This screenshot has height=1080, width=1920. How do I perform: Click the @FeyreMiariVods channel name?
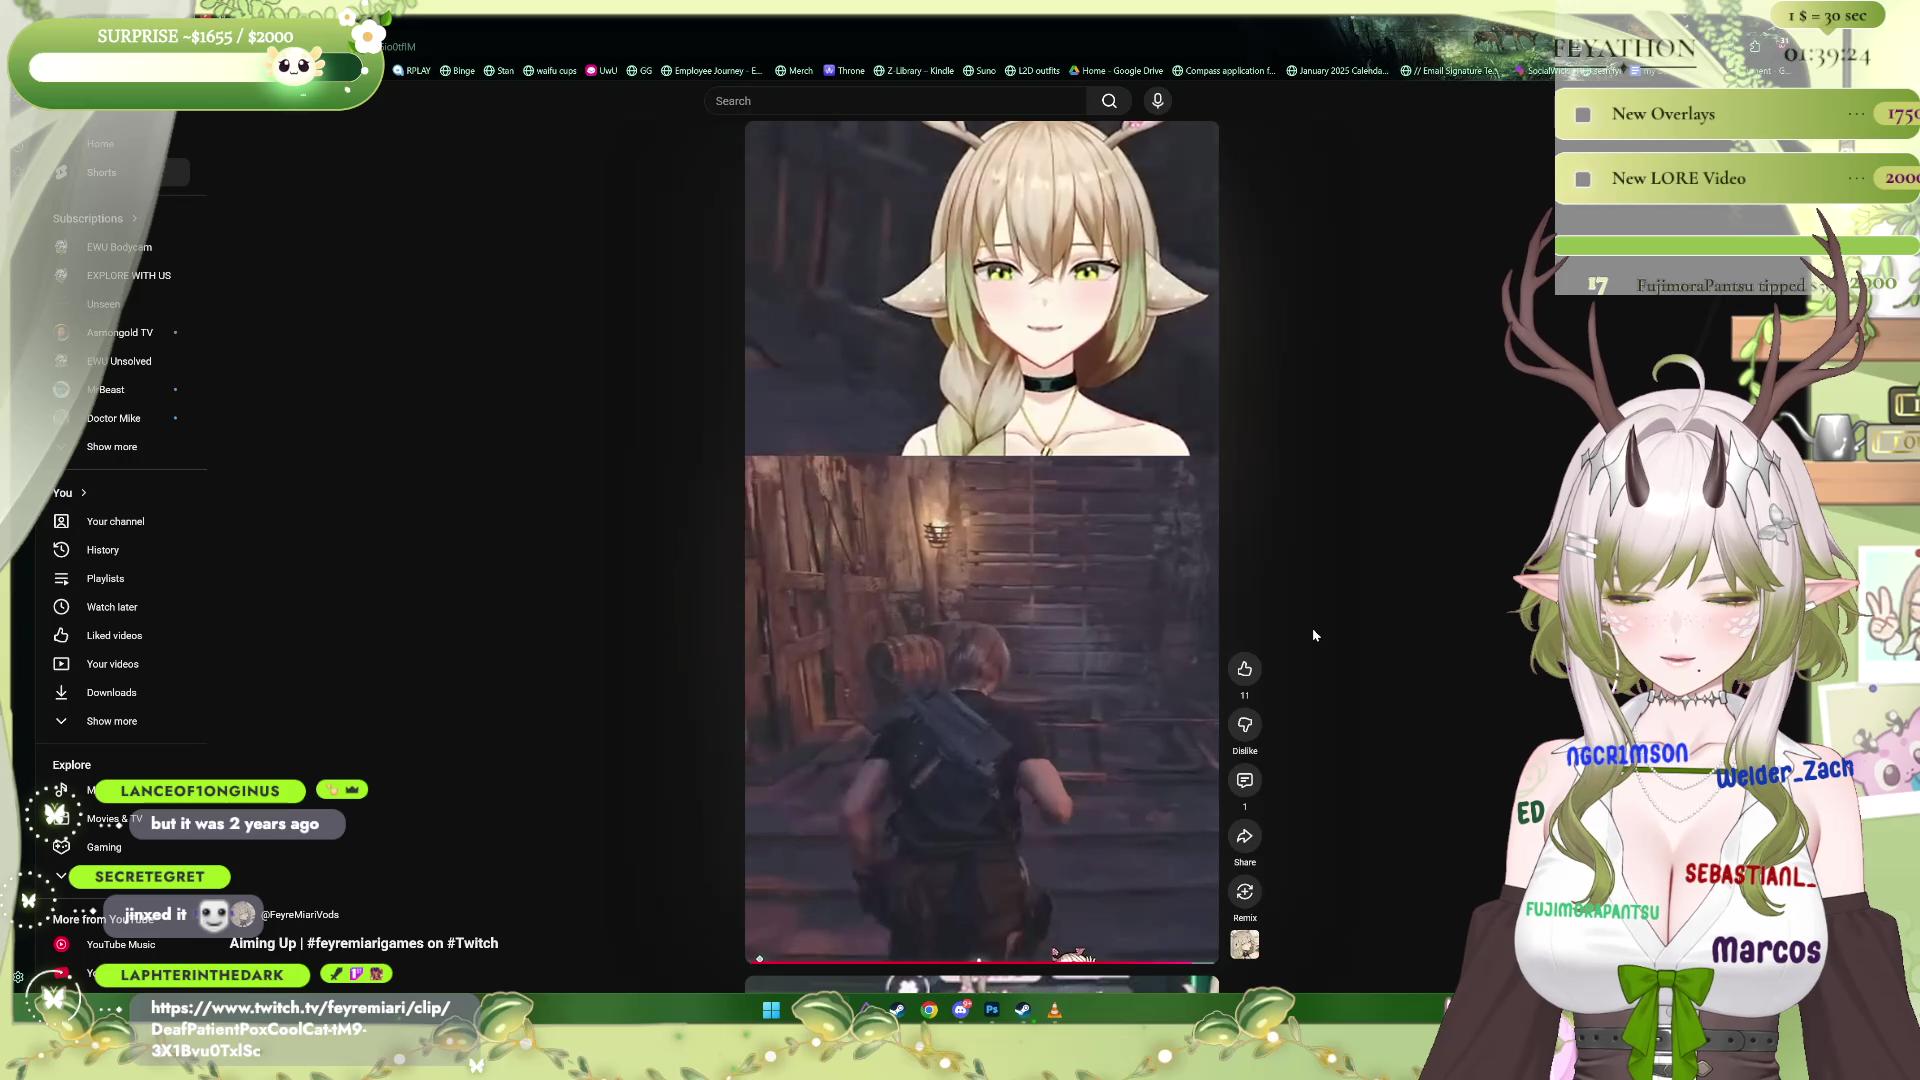click(300, 915)
